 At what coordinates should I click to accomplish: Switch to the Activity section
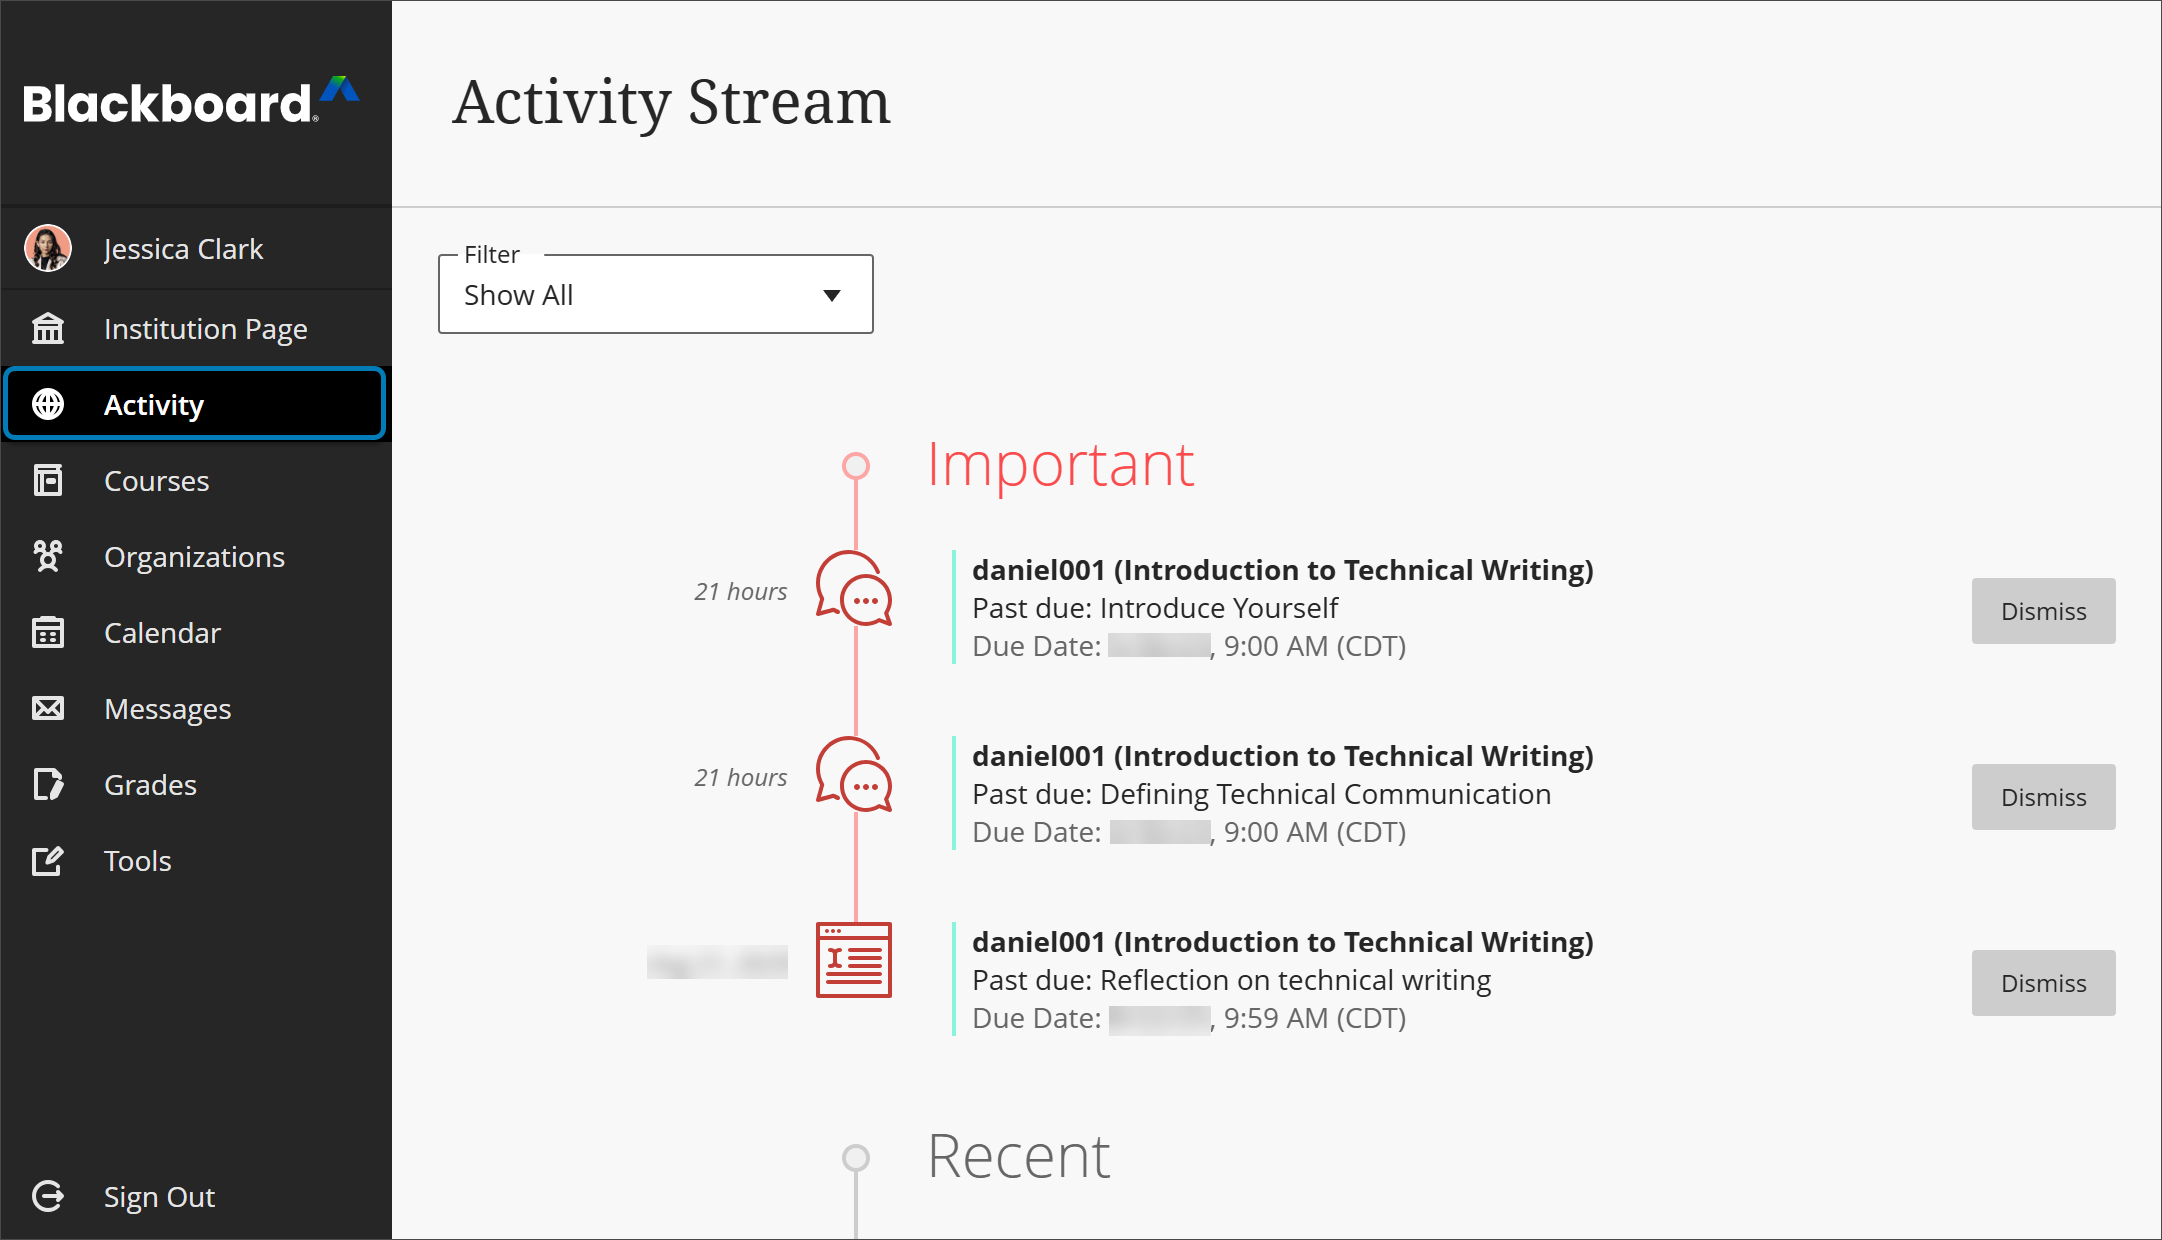tap(153, 404)
